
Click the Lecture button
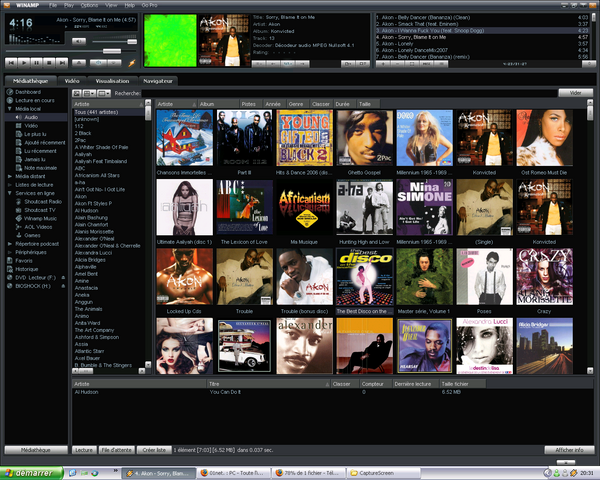(x=84, y=450)
